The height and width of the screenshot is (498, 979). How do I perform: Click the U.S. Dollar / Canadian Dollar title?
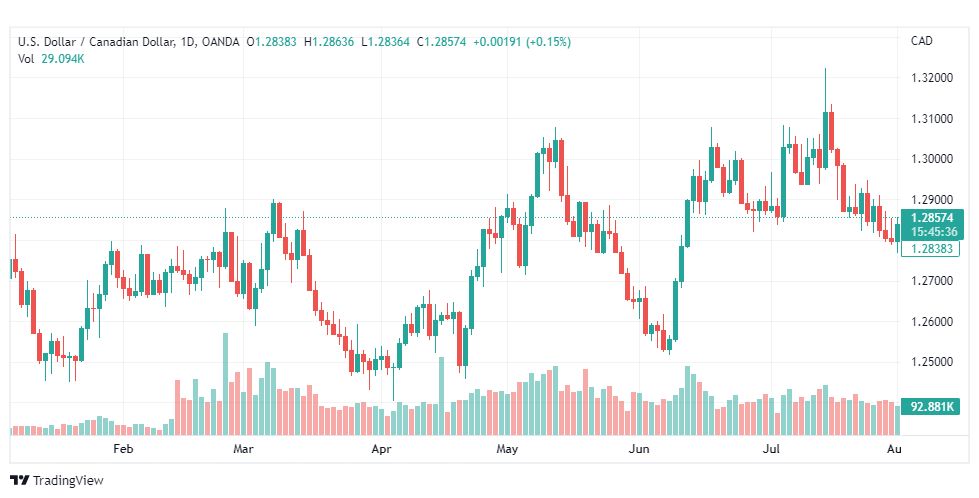tap(95, 42)
